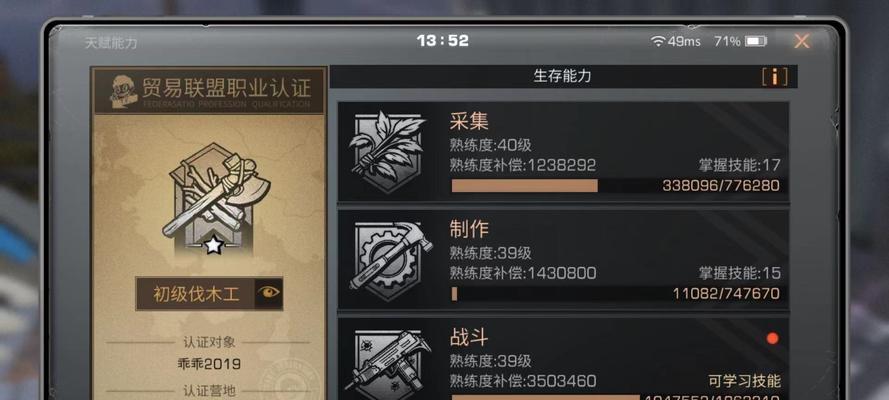Click the info icon beside 生存能力
This screenshot has height=400, width=889.
tap(774, 76)
